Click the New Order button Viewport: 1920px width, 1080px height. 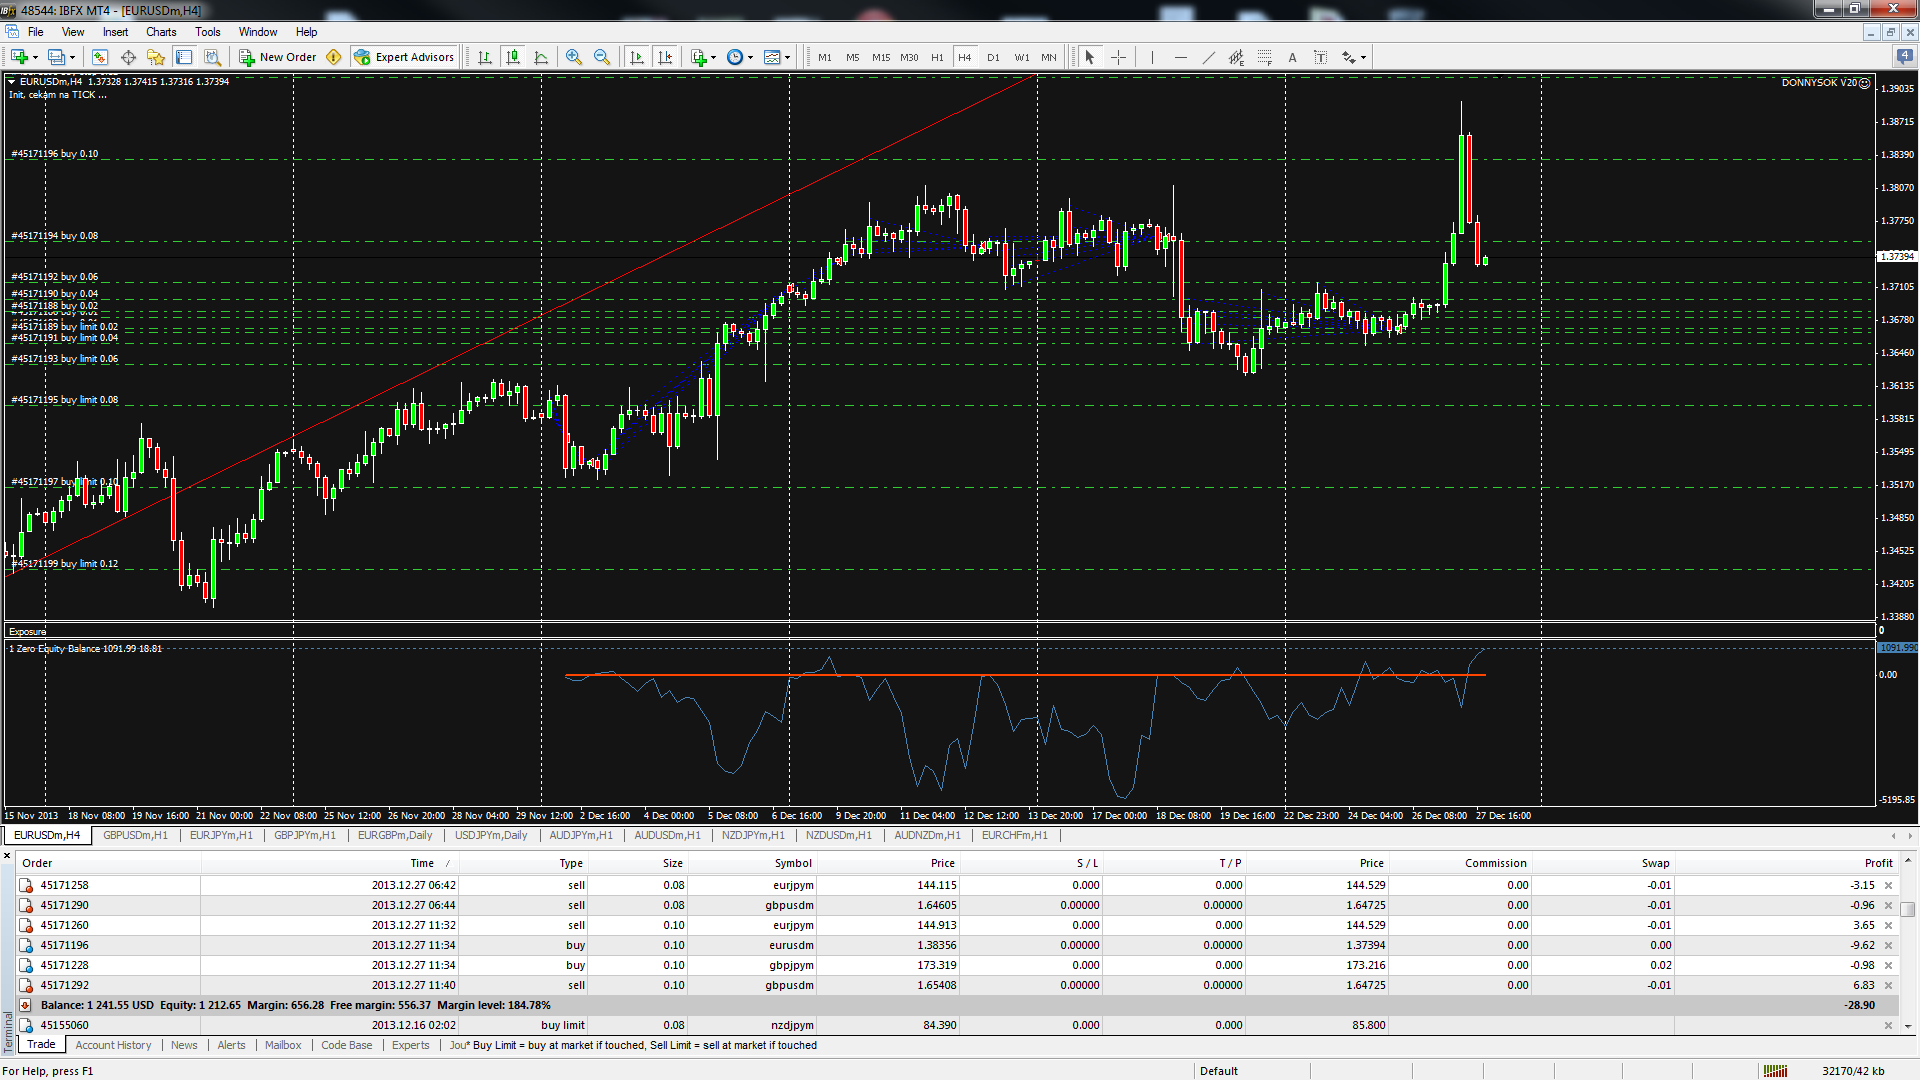(x=278, y=57)
